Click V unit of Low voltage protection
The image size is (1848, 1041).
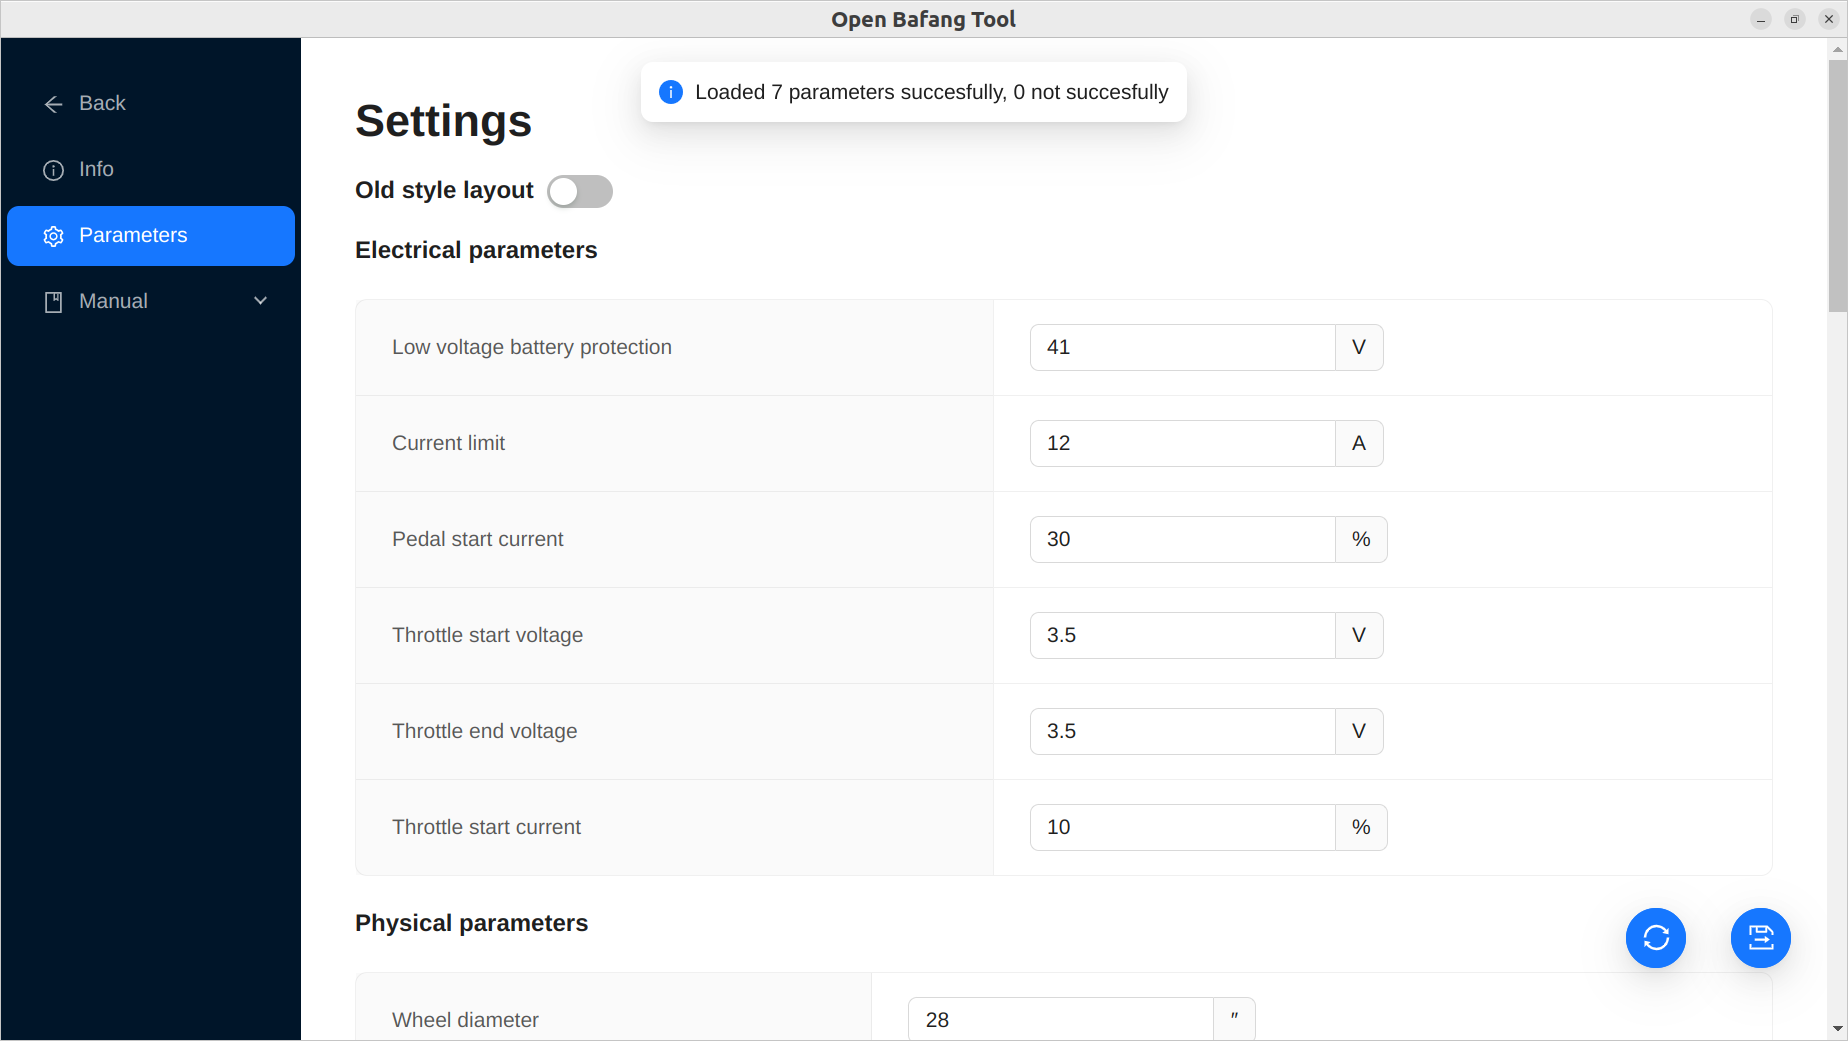[1359, 347]
